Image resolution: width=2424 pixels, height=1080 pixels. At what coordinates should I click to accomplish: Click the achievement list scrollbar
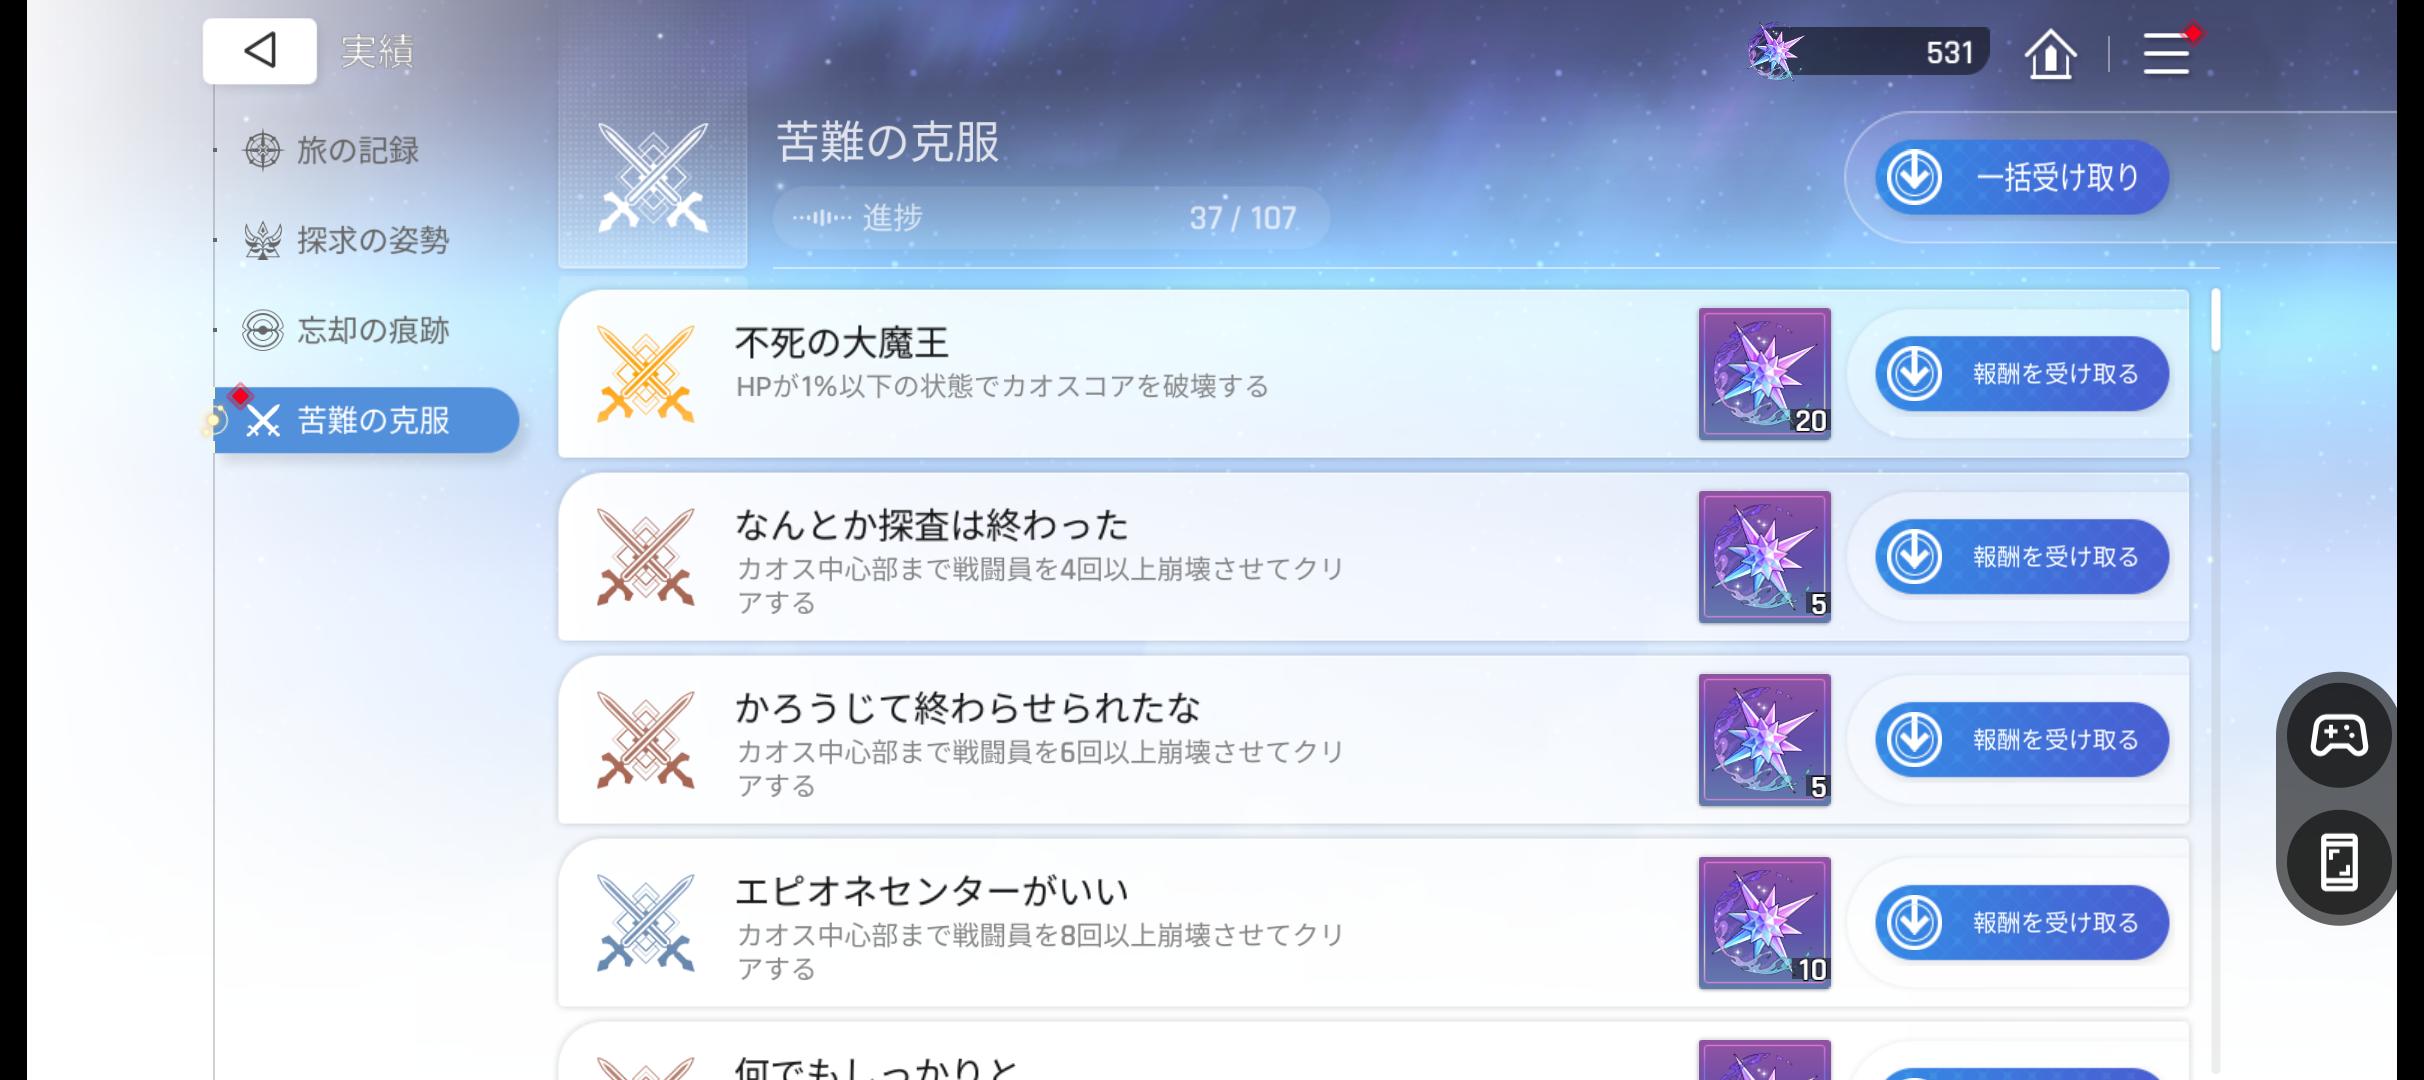[2215, 321]
